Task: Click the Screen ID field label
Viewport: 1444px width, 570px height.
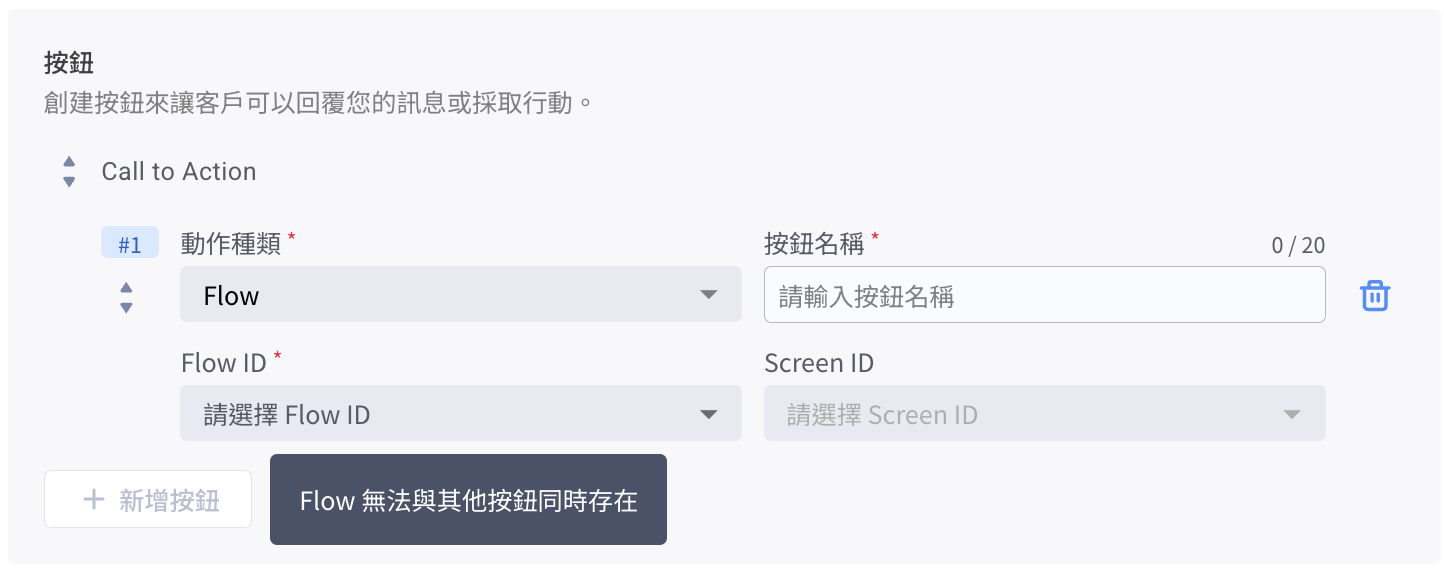Action: click(x=819, y=363)
